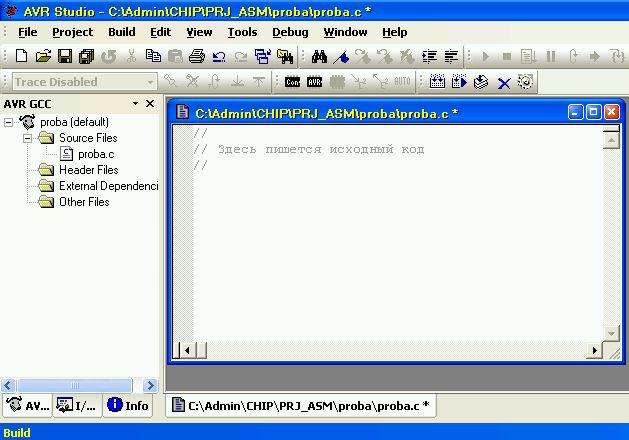Screen dimensions: 629x440
Task: Click editor vertical scrollbar up arrow
Action: tap(611, 140)
